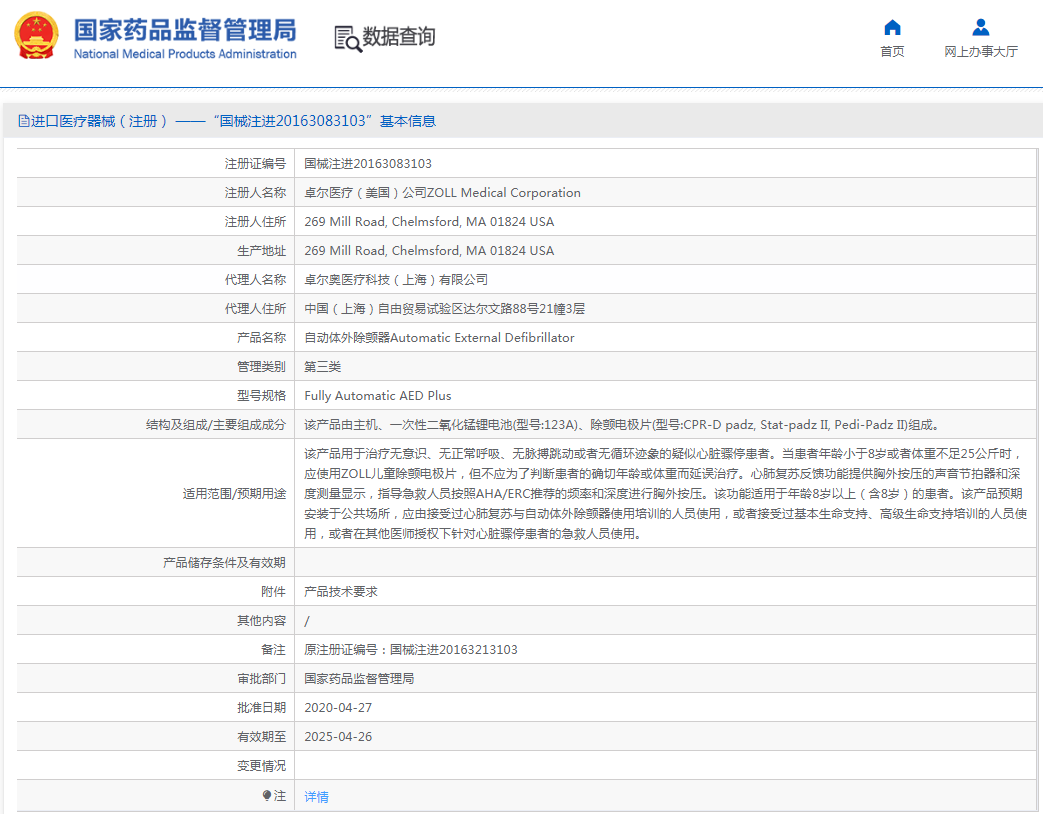Click 卓尔医疗（美国）公司ZOLL Medical Corporation value
The image size is (1043, 814).
tap(442, 193)
